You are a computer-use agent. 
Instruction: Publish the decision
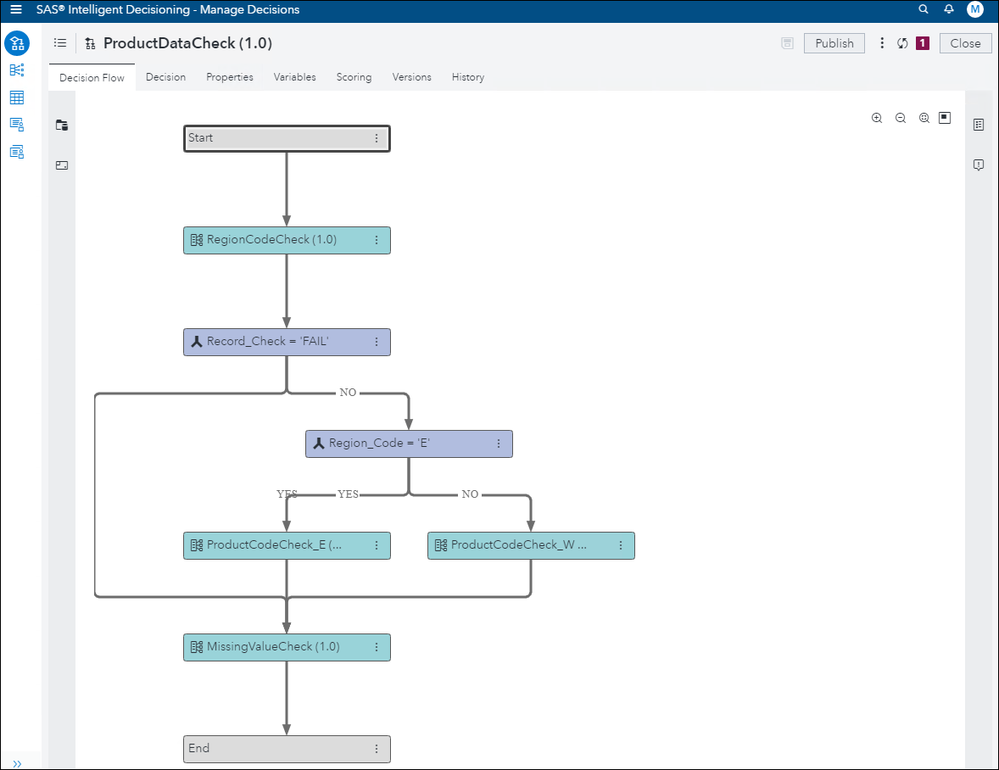tap(834, 43)
